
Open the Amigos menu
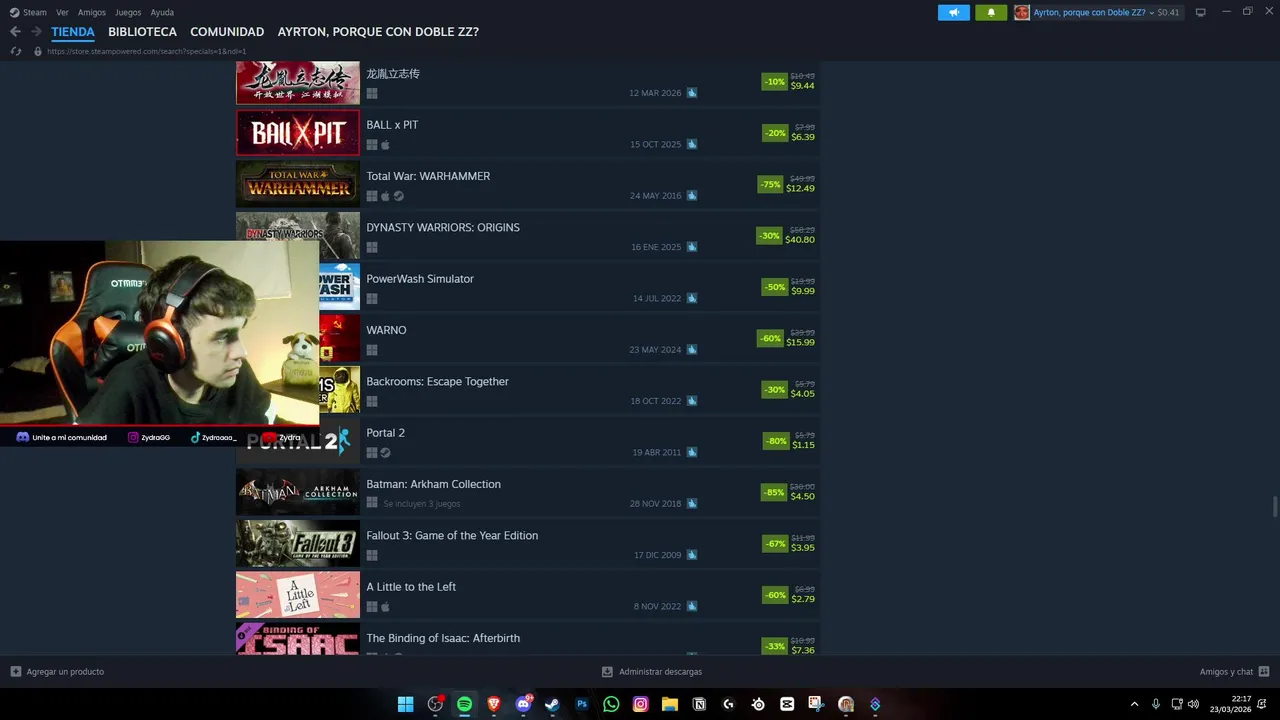click(92, 12)
